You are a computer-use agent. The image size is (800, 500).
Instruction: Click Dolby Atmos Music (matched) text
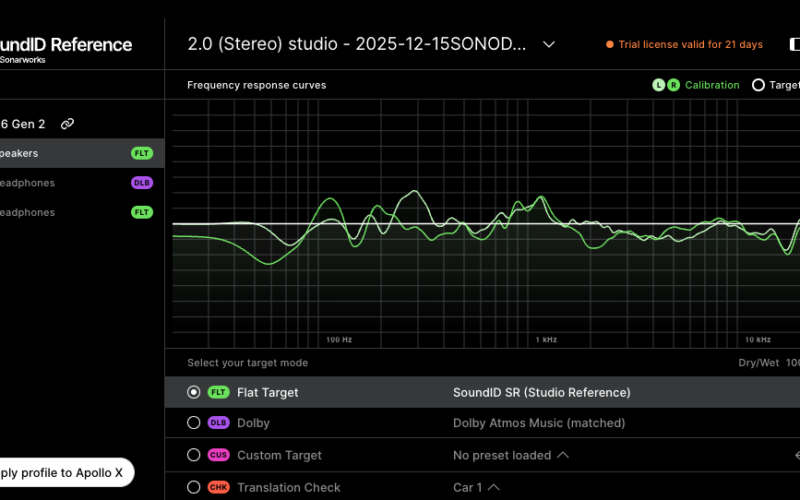(539, 423)
